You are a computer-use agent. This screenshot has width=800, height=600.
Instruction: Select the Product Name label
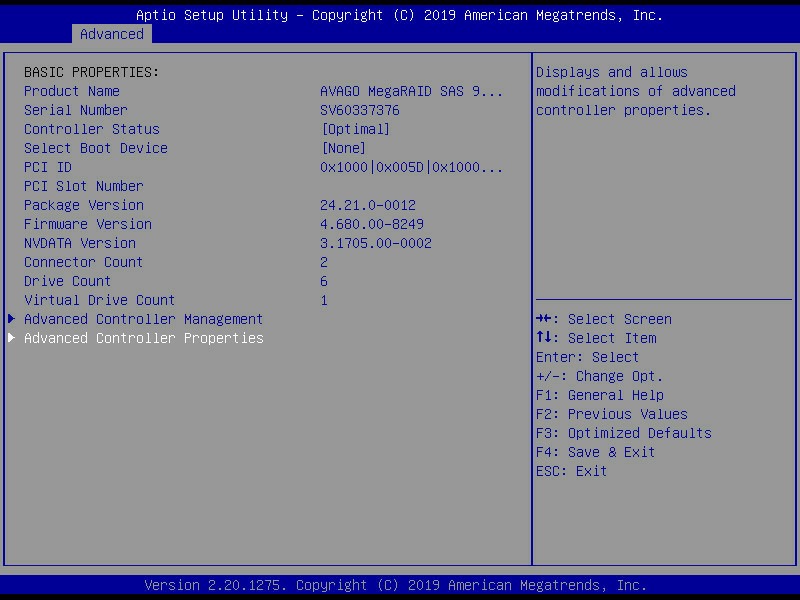click(72, 91)
